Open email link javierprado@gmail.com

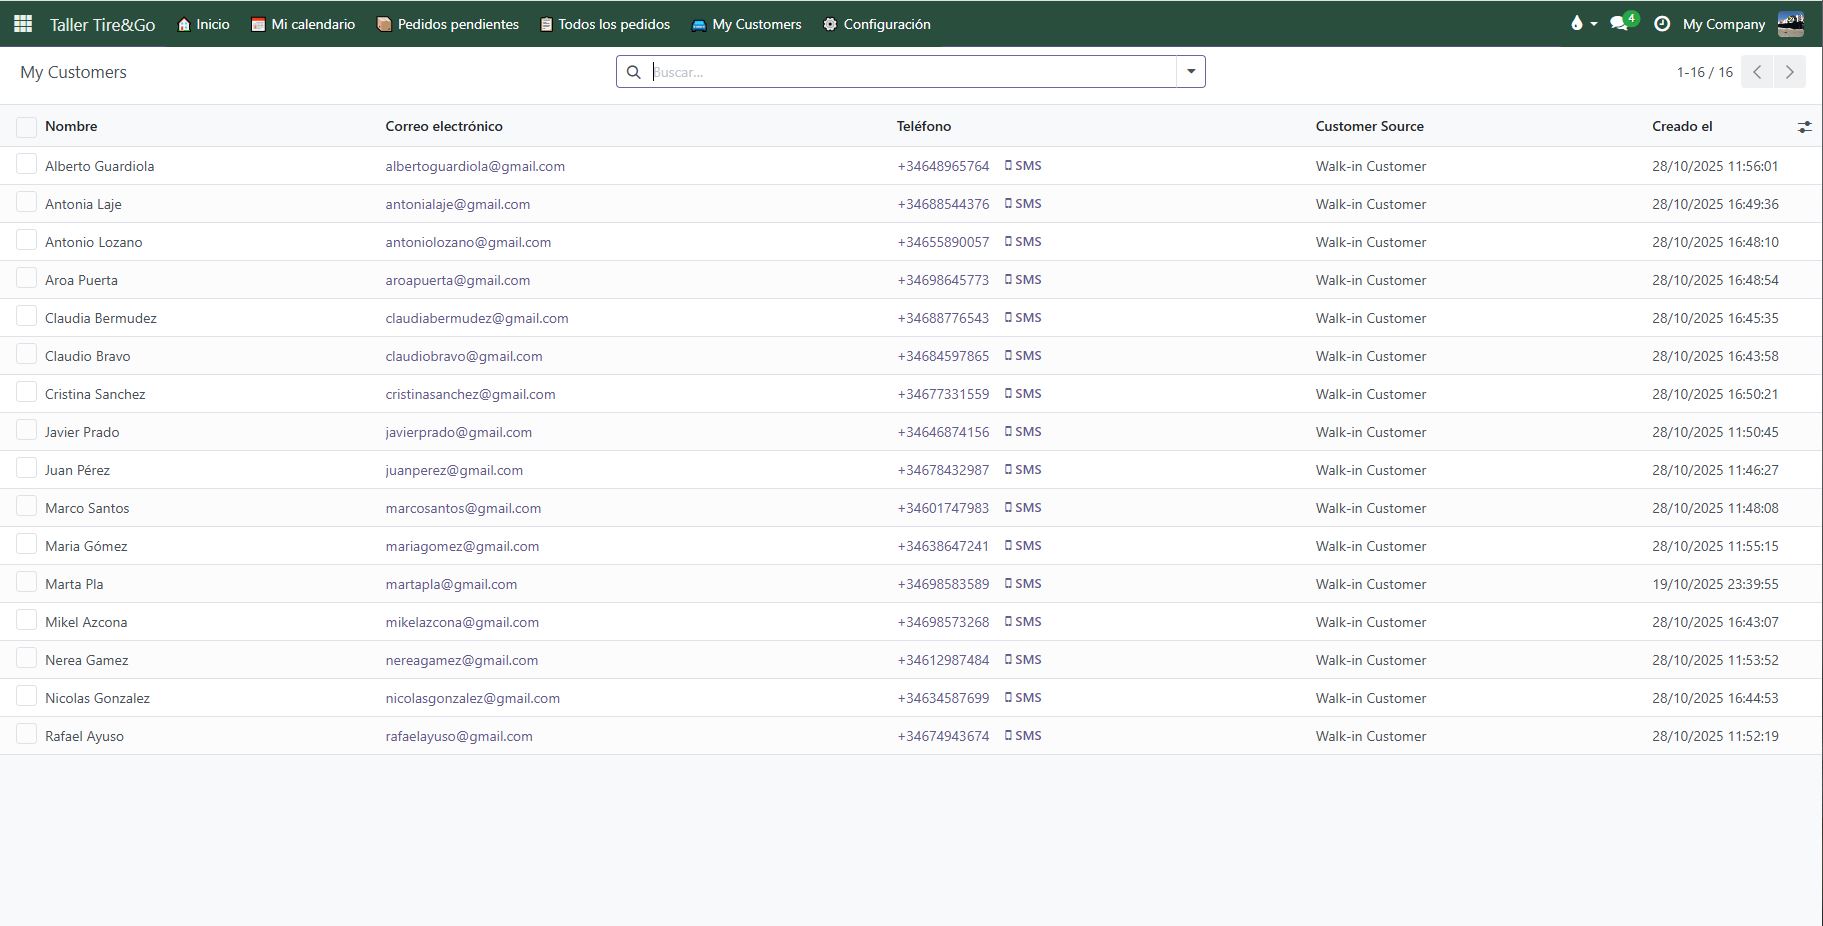coord(458,432)
